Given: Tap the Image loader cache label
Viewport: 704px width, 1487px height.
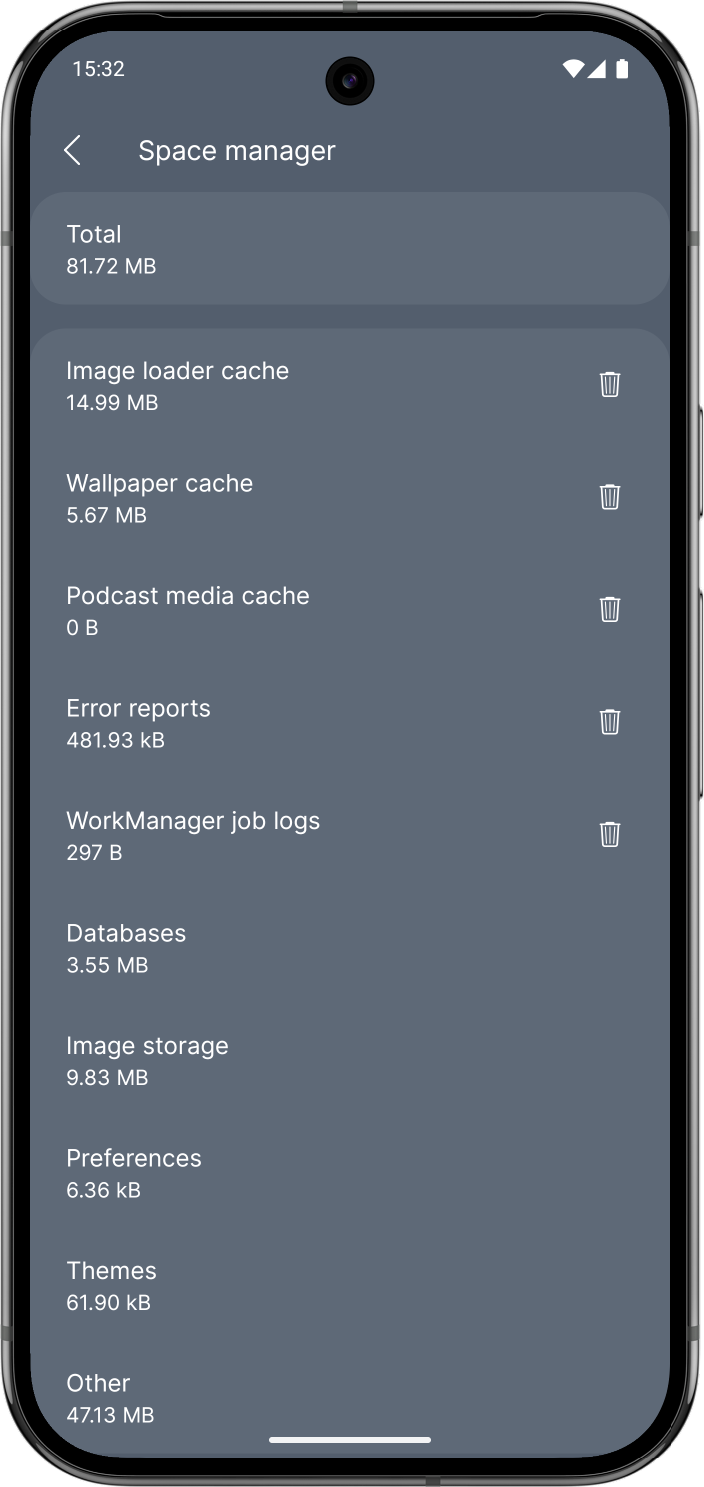Looking at the screenshot, I should (178, 371).
